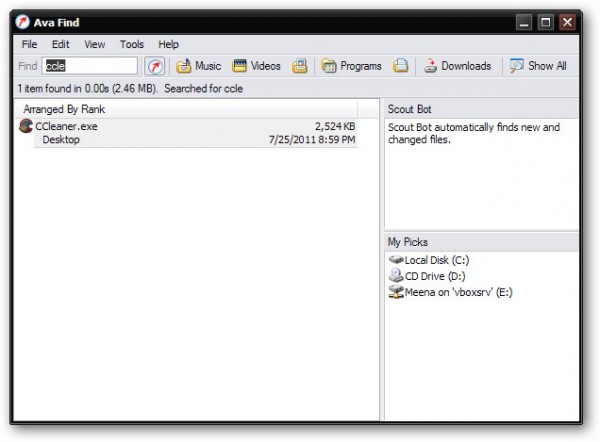Click the Desktop location text
Viewport: 600px width, 442px height.
coord(61,140)
